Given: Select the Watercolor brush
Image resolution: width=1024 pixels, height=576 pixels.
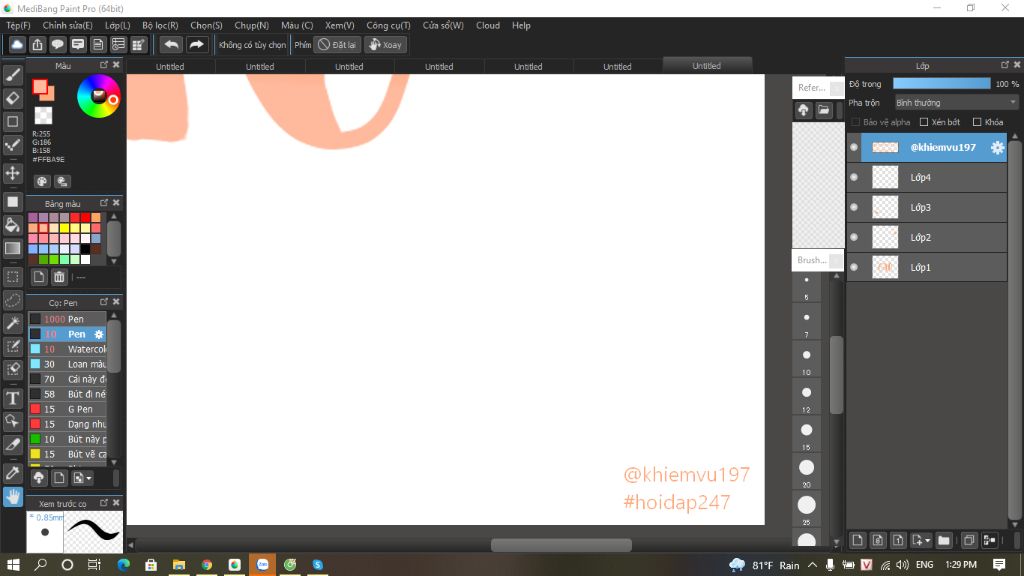Looking at the screenshot, I should (x=67, y=349).
